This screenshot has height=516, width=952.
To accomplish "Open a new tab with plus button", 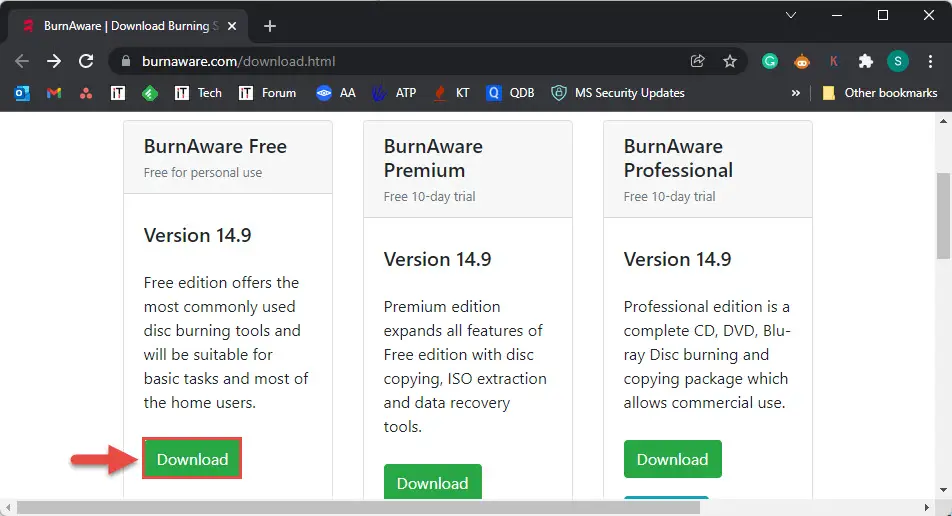I will click(x=270, y=26).
